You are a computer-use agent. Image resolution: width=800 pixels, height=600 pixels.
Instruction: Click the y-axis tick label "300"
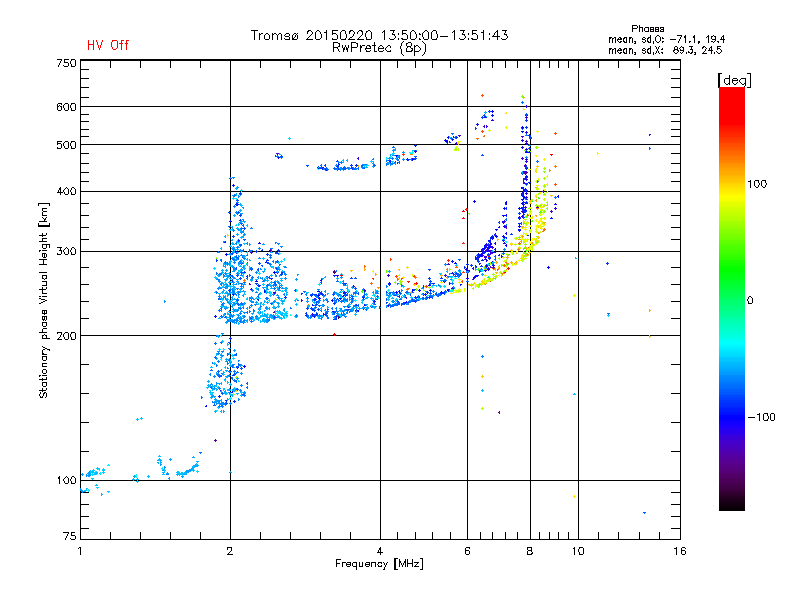point(66,251)
